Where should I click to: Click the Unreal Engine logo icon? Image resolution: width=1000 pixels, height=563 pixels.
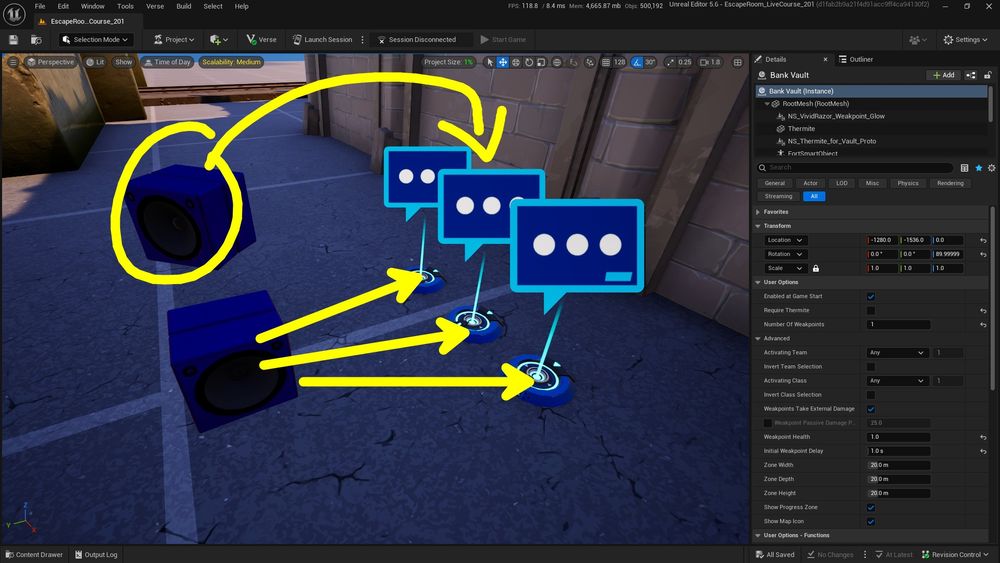pyautogui.click(x=14, y=13)
